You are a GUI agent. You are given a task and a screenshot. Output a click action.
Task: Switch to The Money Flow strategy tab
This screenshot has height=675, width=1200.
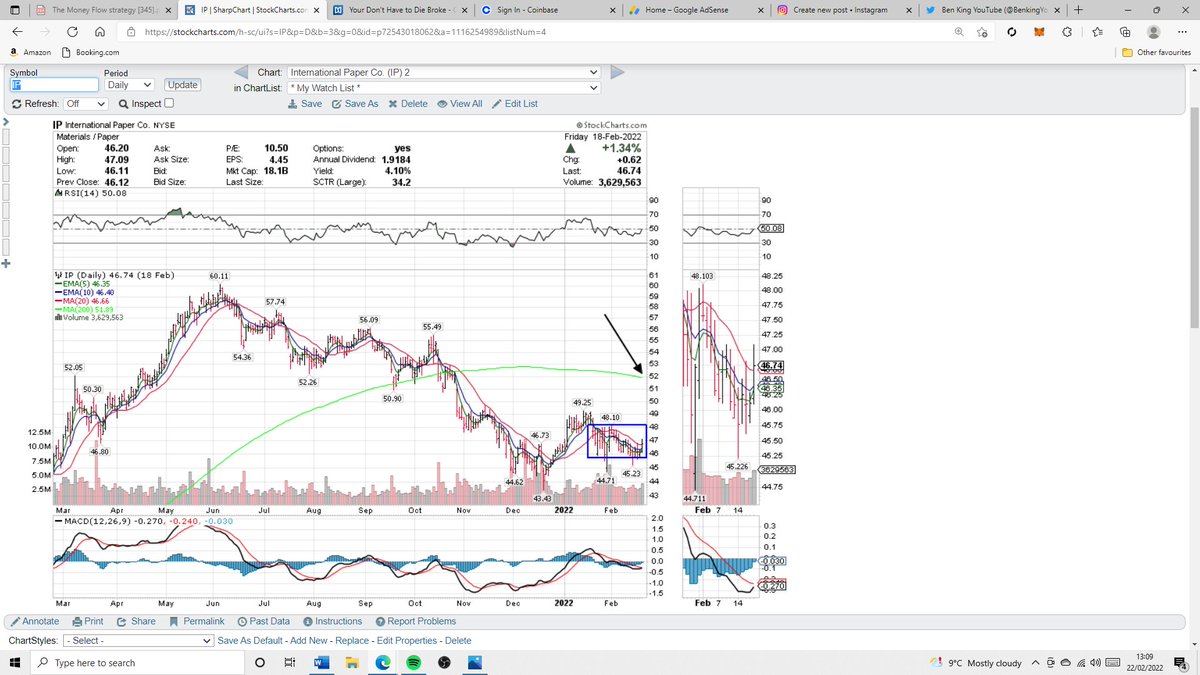tap(103, 10)
